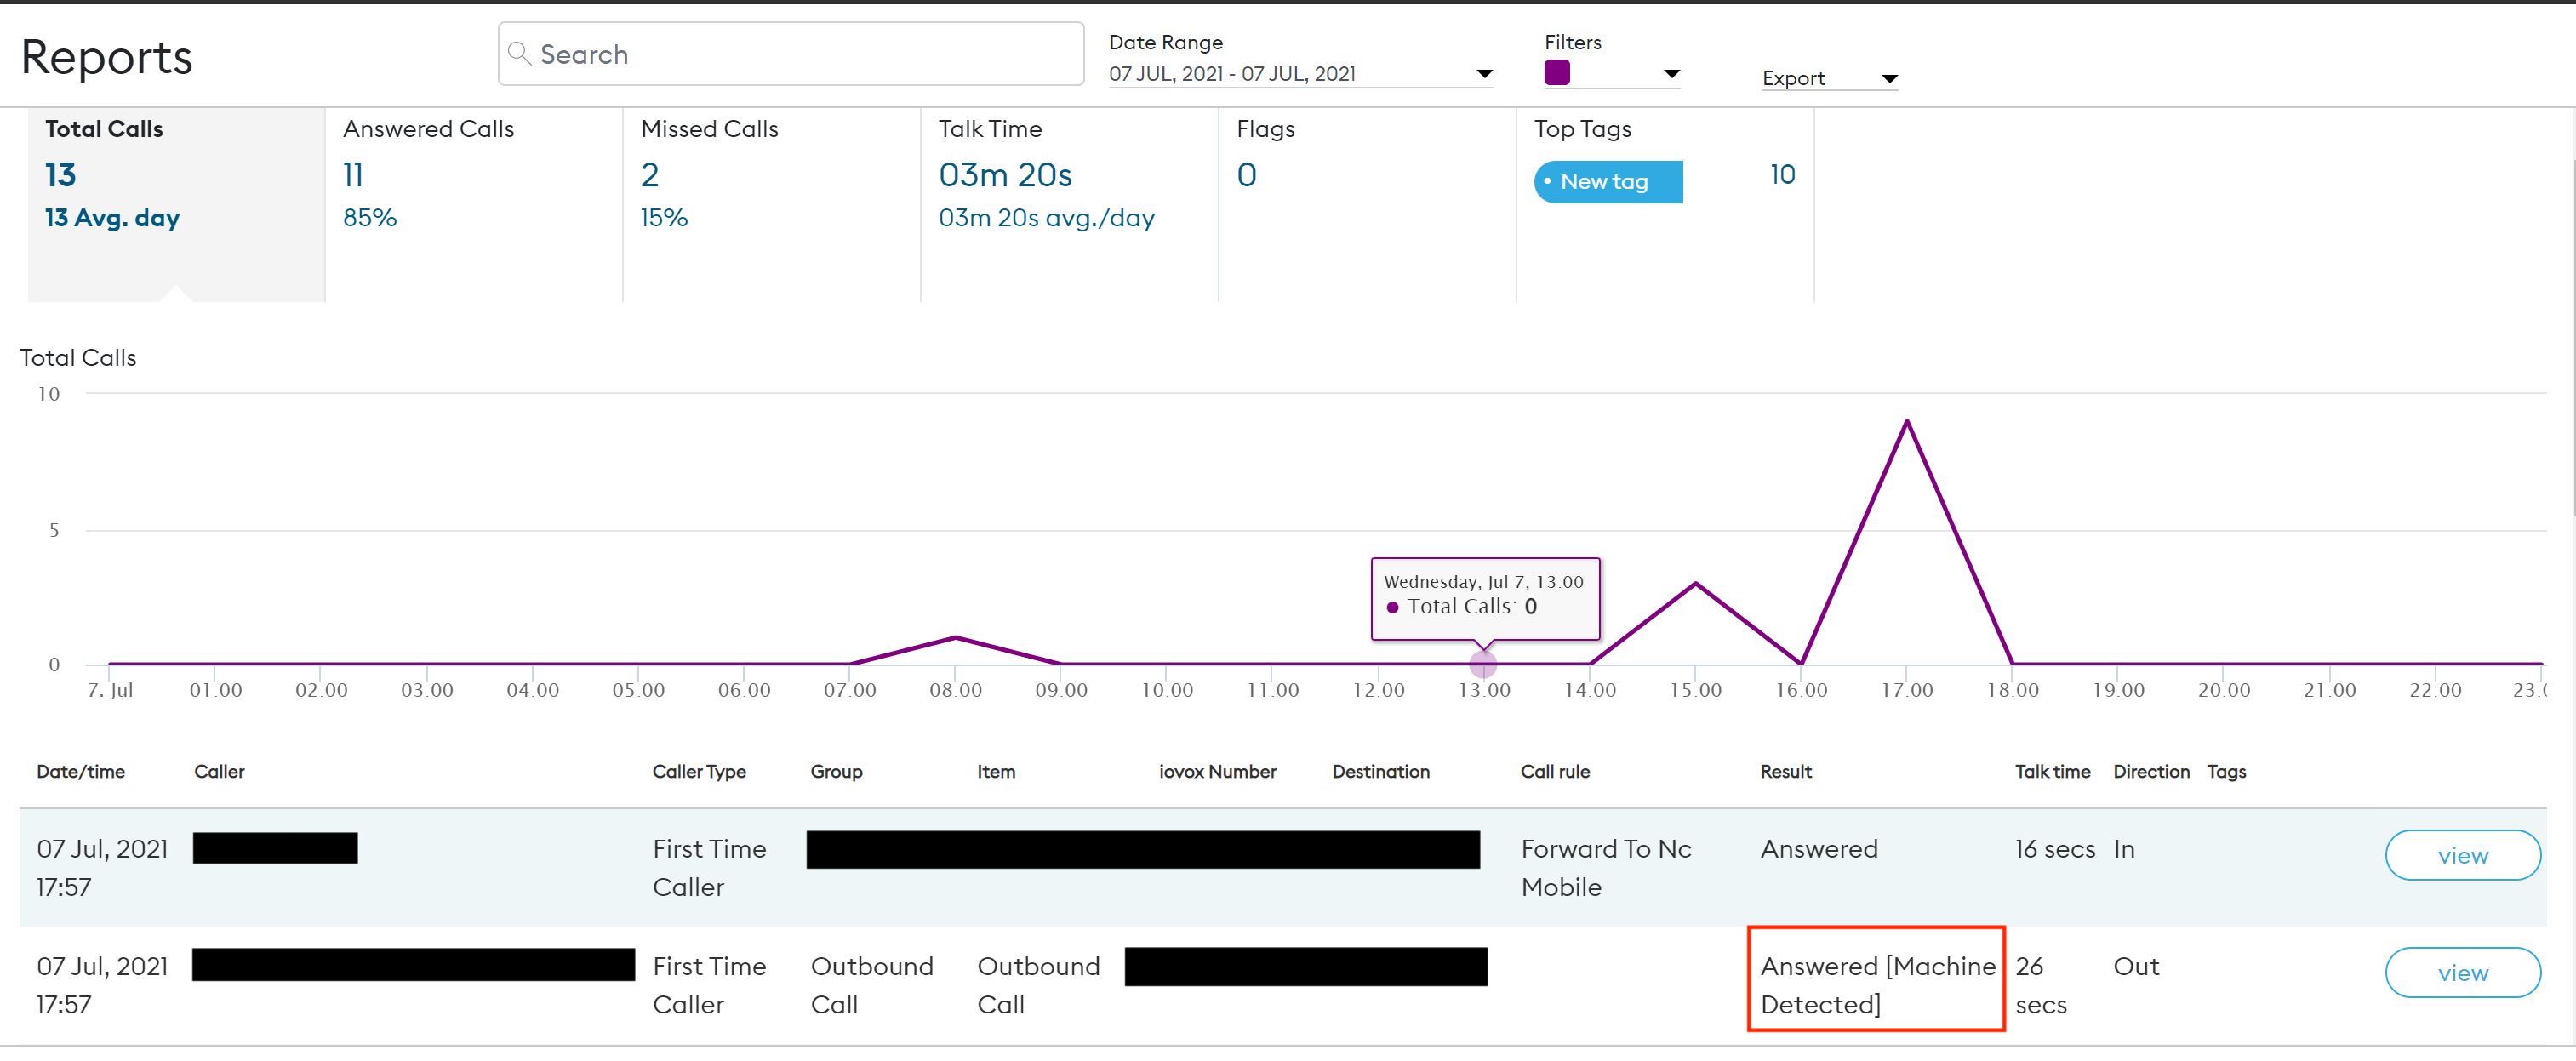
Task: Click the Talk time column header
Action: pyautogui.click(x=2052, y=771)
